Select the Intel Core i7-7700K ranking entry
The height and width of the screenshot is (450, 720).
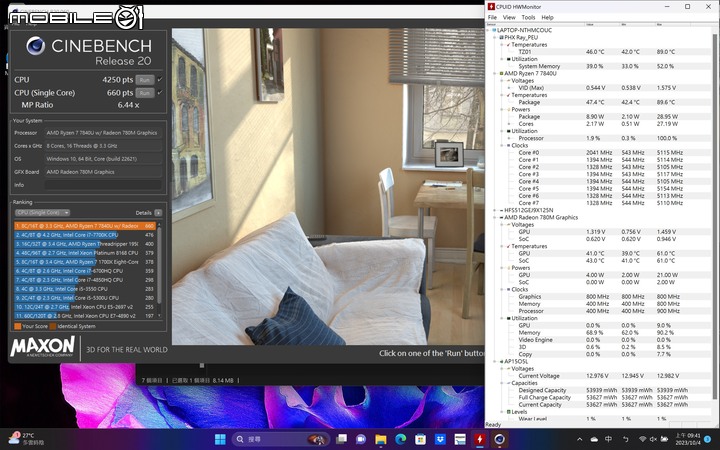click(x=85, y=235)
